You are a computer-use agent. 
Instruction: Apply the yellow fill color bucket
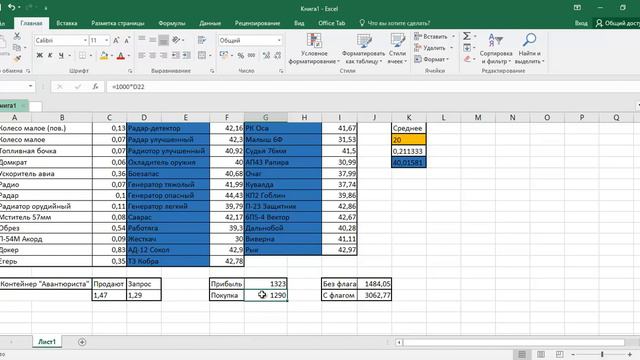tap(104, 56)
